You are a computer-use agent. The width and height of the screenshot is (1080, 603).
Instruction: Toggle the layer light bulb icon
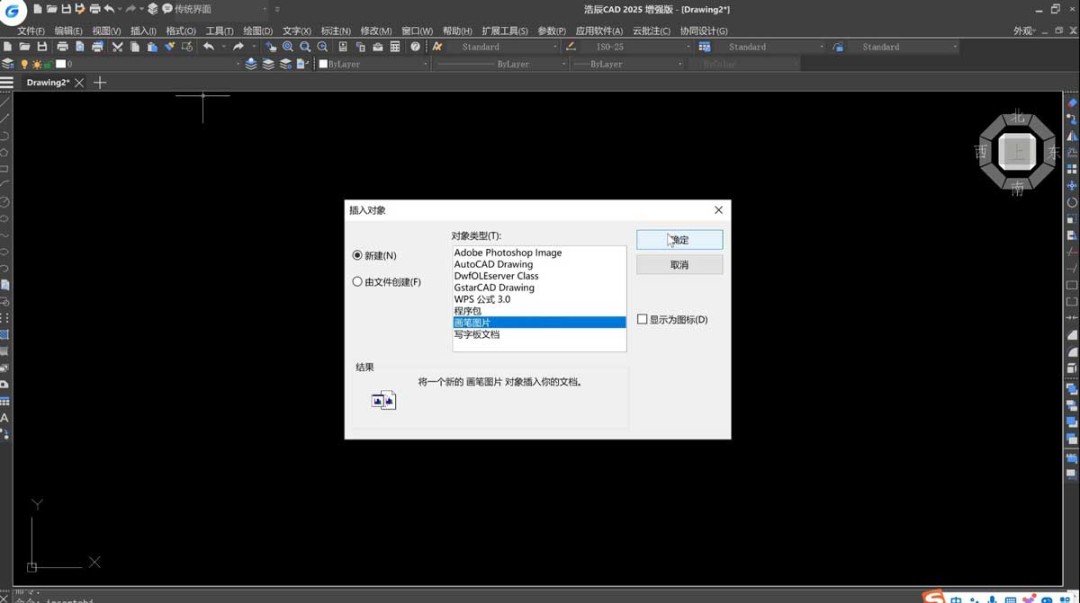pyautogui.click(x=23, y=63)
